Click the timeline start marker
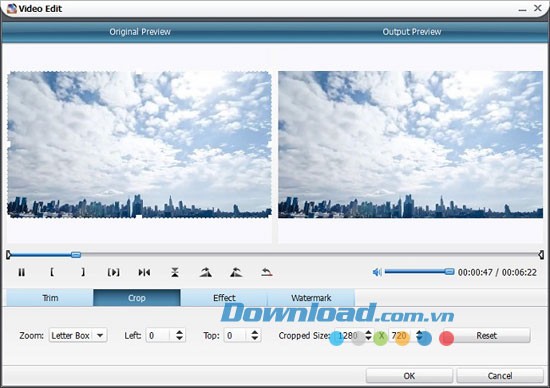Image resolution: width=550 pixels, height=388 pixels. 8,255
